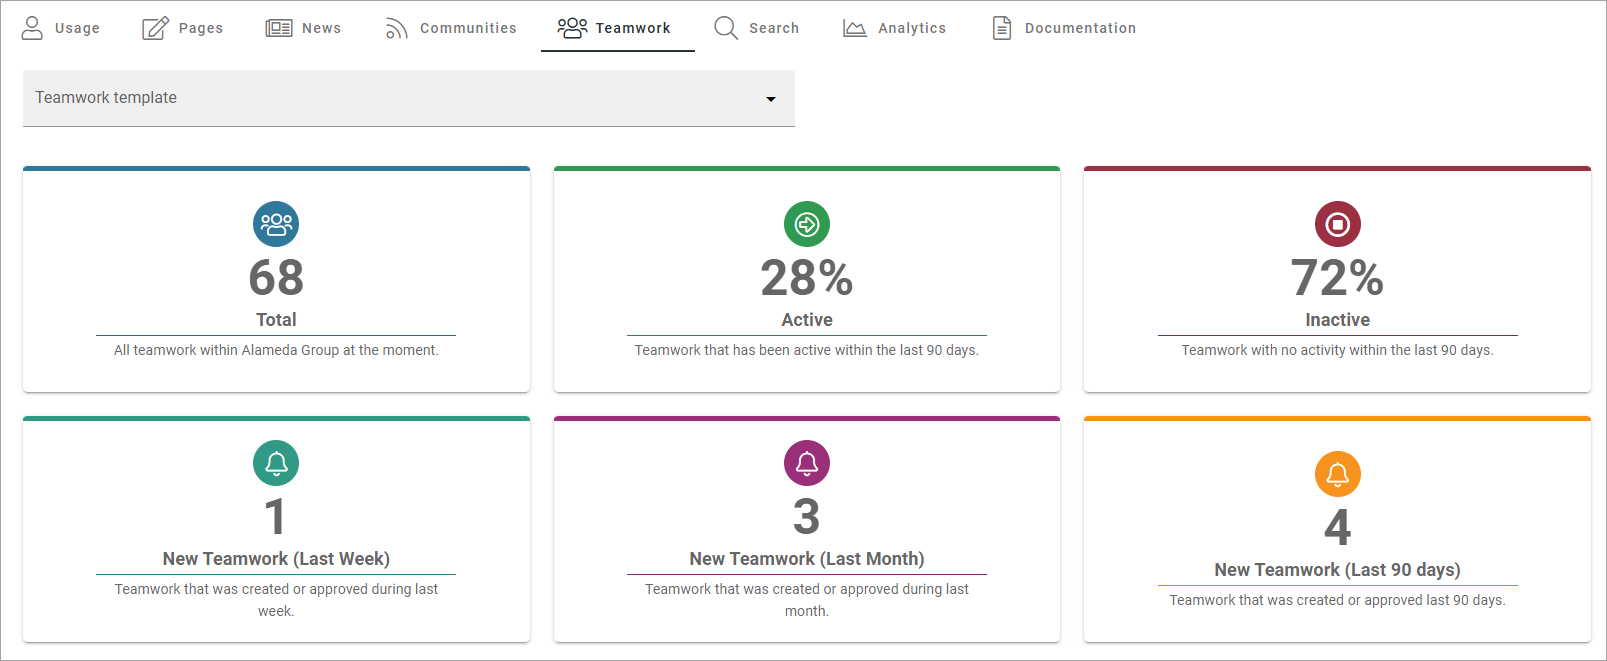1607x661 pixels.
Task: Click the Total heading
Action: 276,320
